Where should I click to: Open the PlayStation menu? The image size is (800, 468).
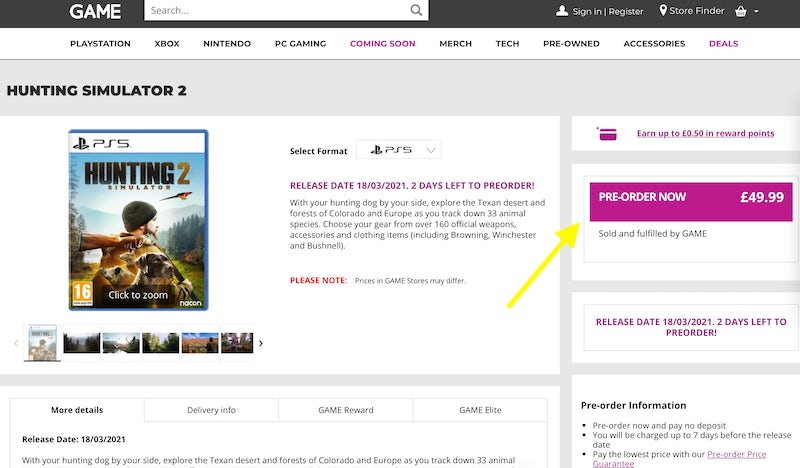(101, 44)
